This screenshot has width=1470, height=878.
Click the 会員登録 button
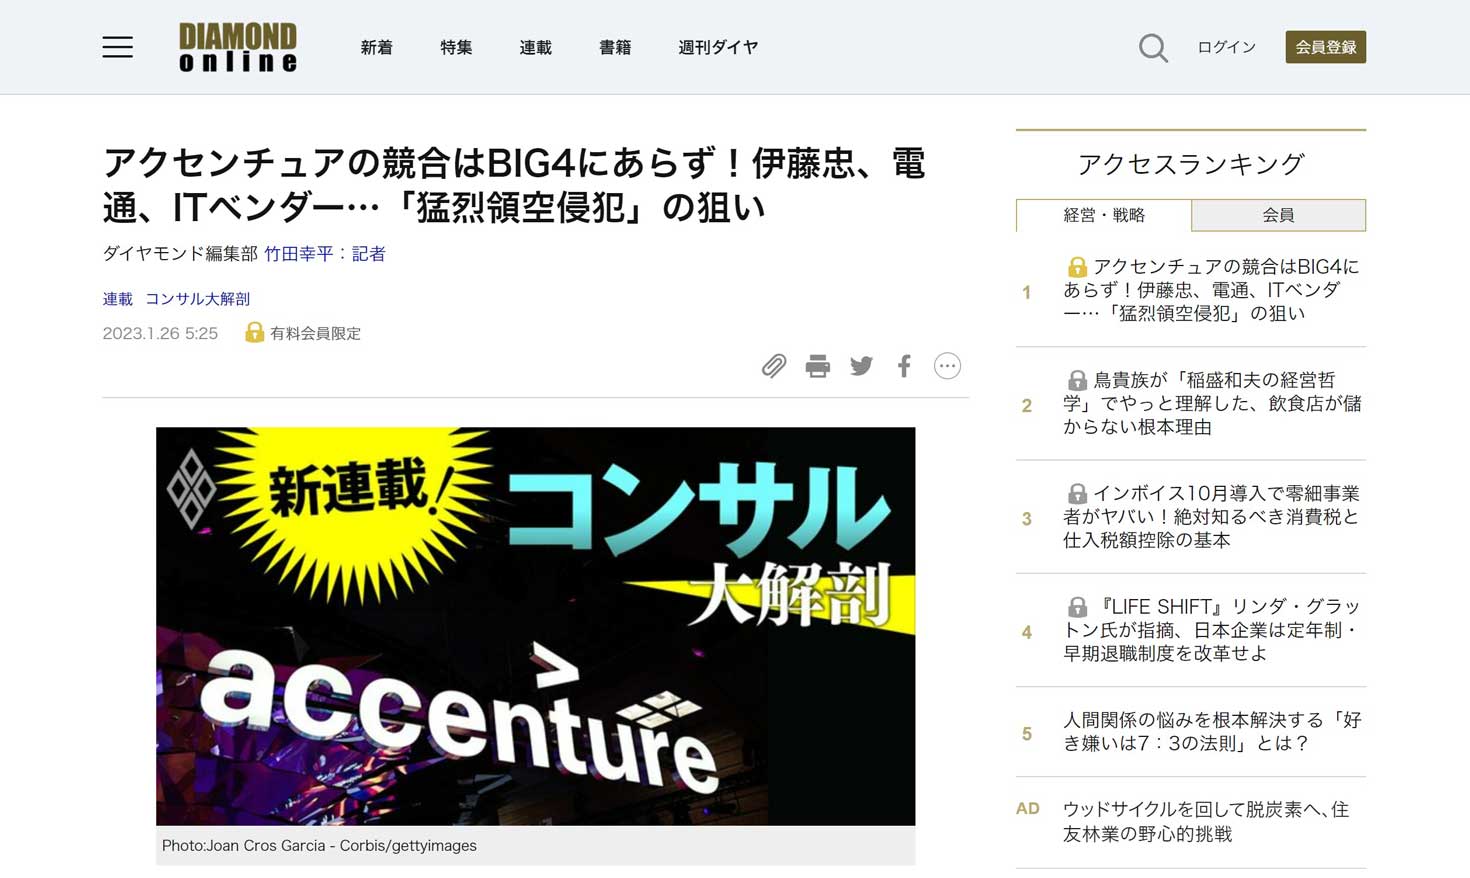pyautogui.click(x=1325, y=47)
